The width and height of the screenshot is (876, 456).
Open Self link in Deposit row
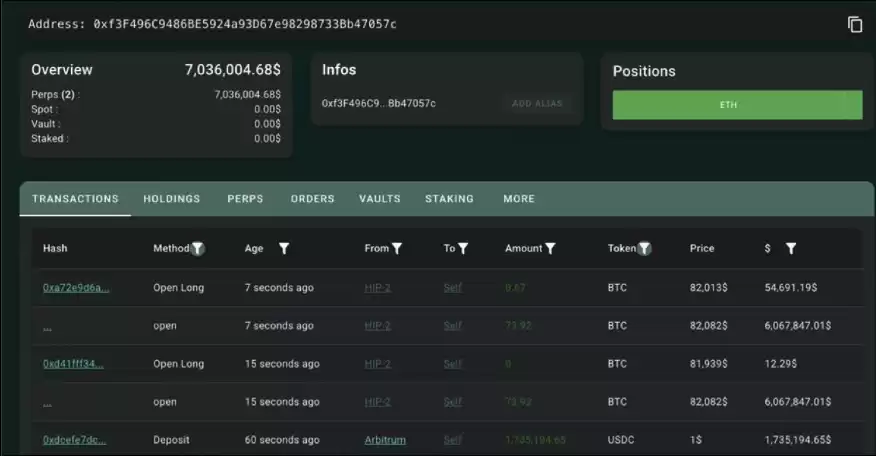tap(453, 440)
